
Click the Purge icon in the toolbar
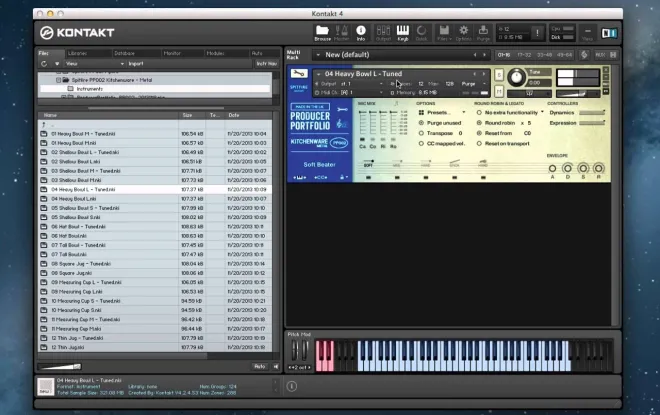click(483, 32)
